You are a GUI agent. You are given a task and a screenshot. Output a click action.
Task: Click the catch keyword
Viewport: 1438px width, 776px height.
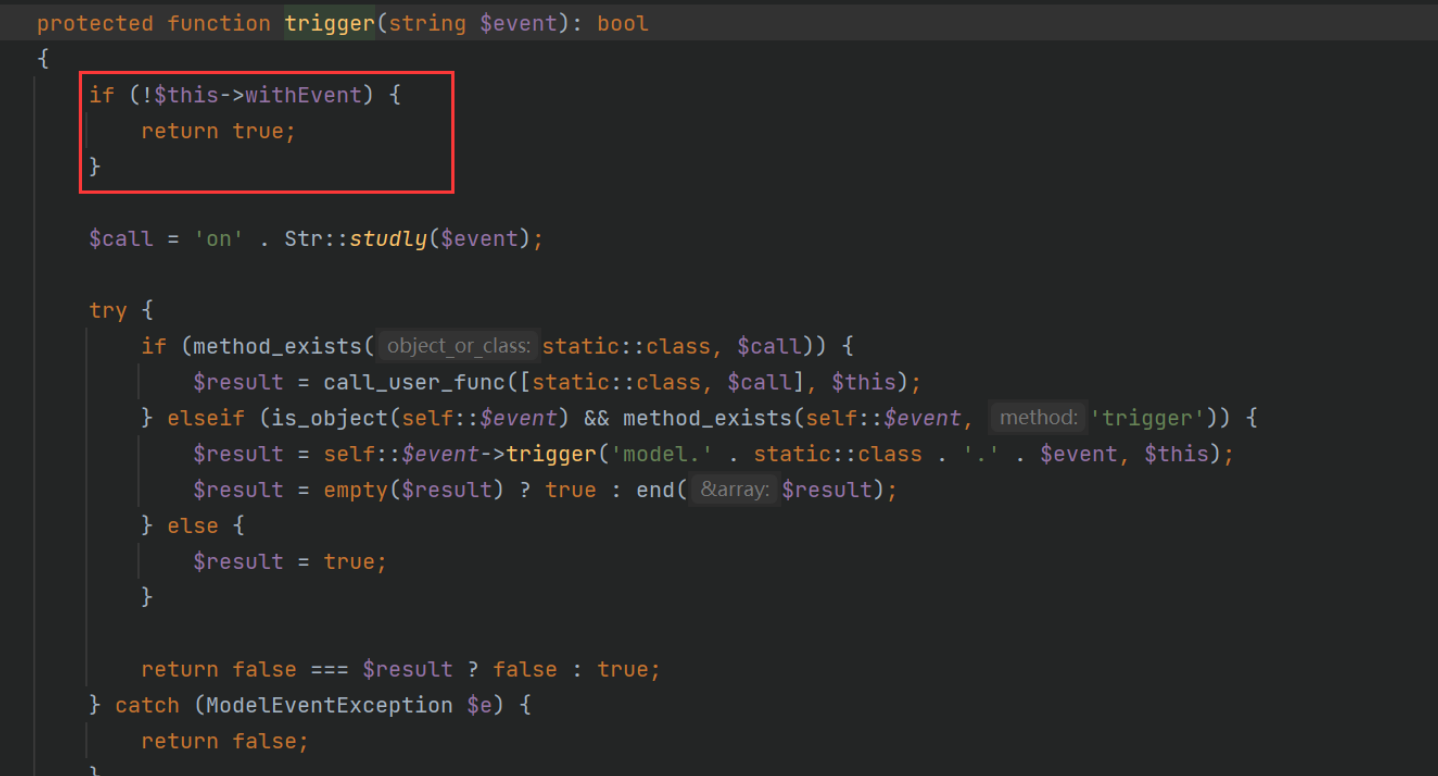click(147, 705)
